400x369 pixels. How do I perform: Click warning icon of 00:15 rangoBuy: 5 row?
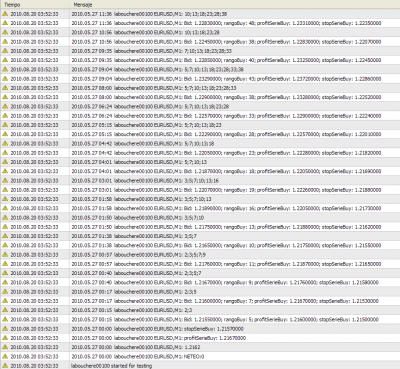point(5,319)
